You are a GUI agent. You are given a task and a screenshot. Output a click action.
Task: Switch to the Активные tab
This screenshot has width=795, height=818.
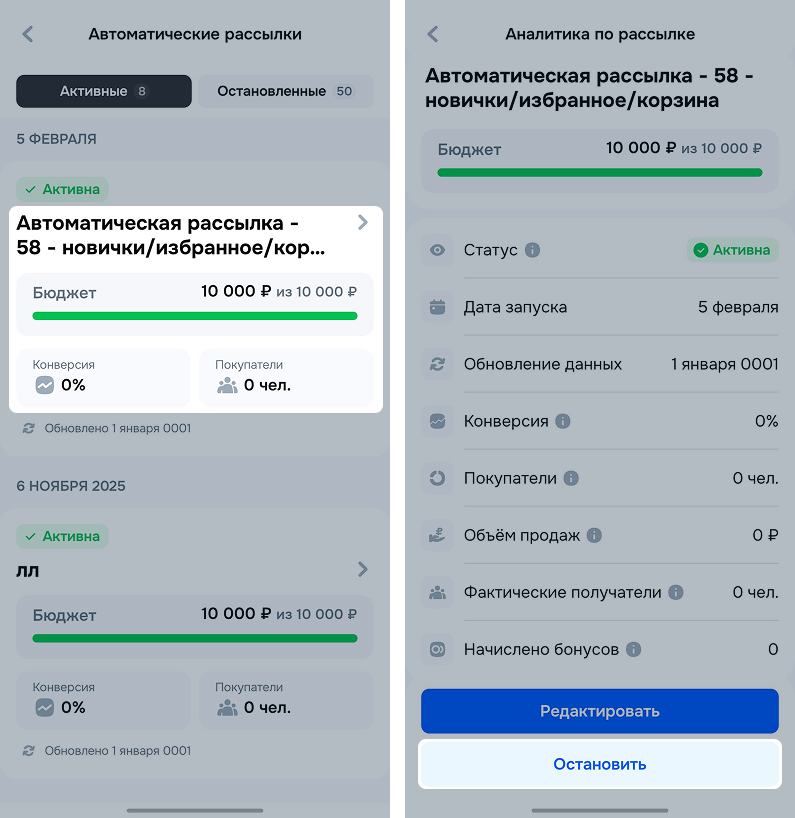pos(103,91)
